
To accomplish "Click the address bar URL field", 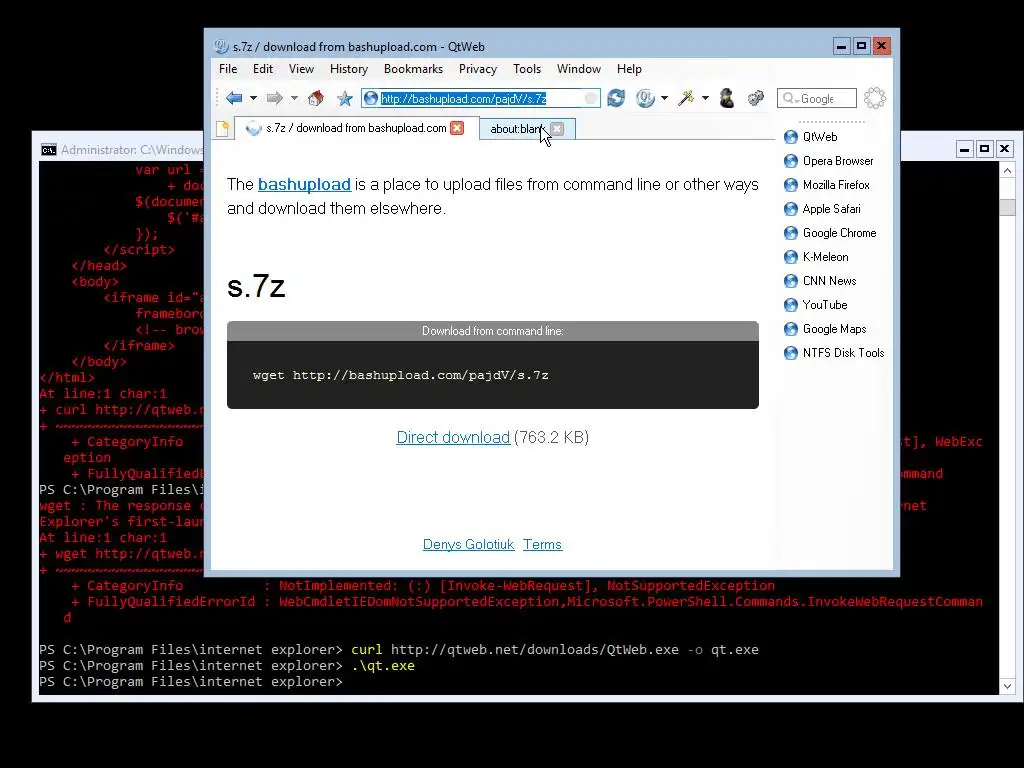I will click(x=481, y=98).
